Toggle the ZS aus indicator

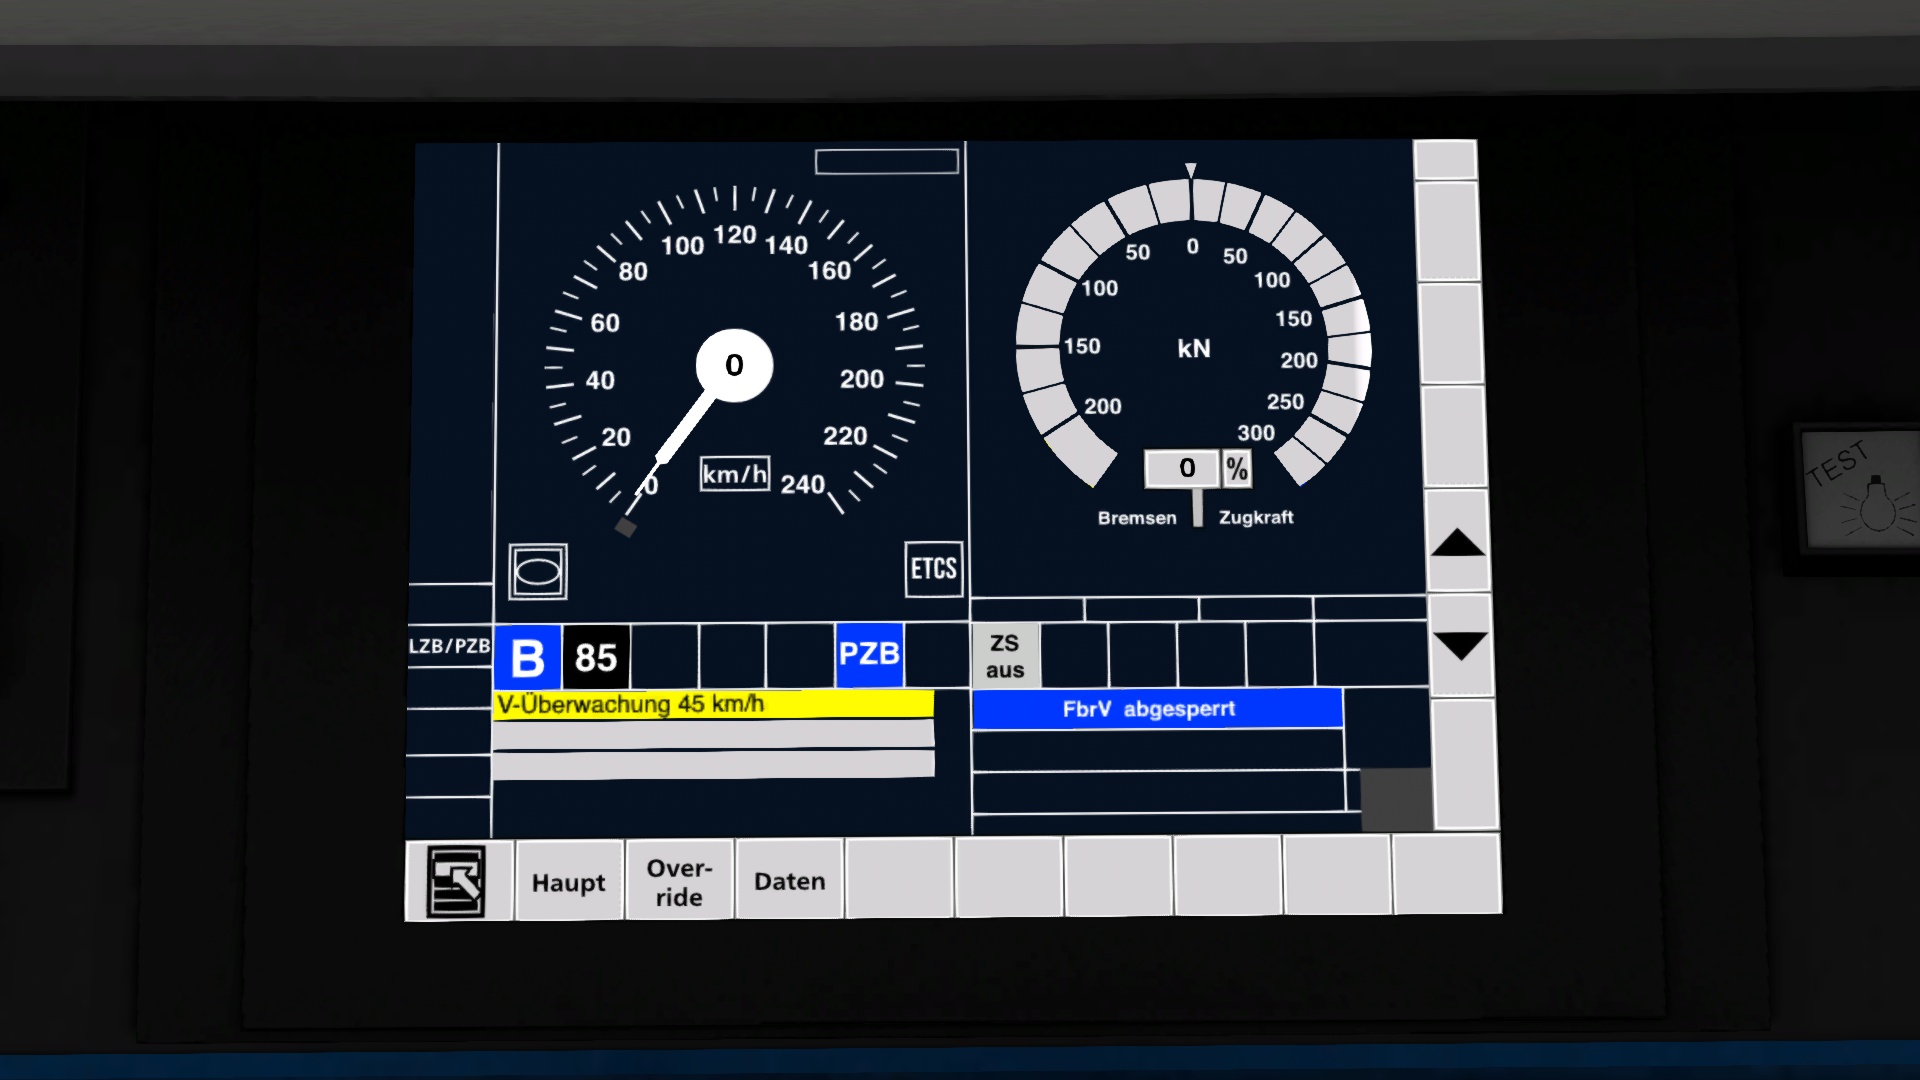click(x=1005, y=656)
